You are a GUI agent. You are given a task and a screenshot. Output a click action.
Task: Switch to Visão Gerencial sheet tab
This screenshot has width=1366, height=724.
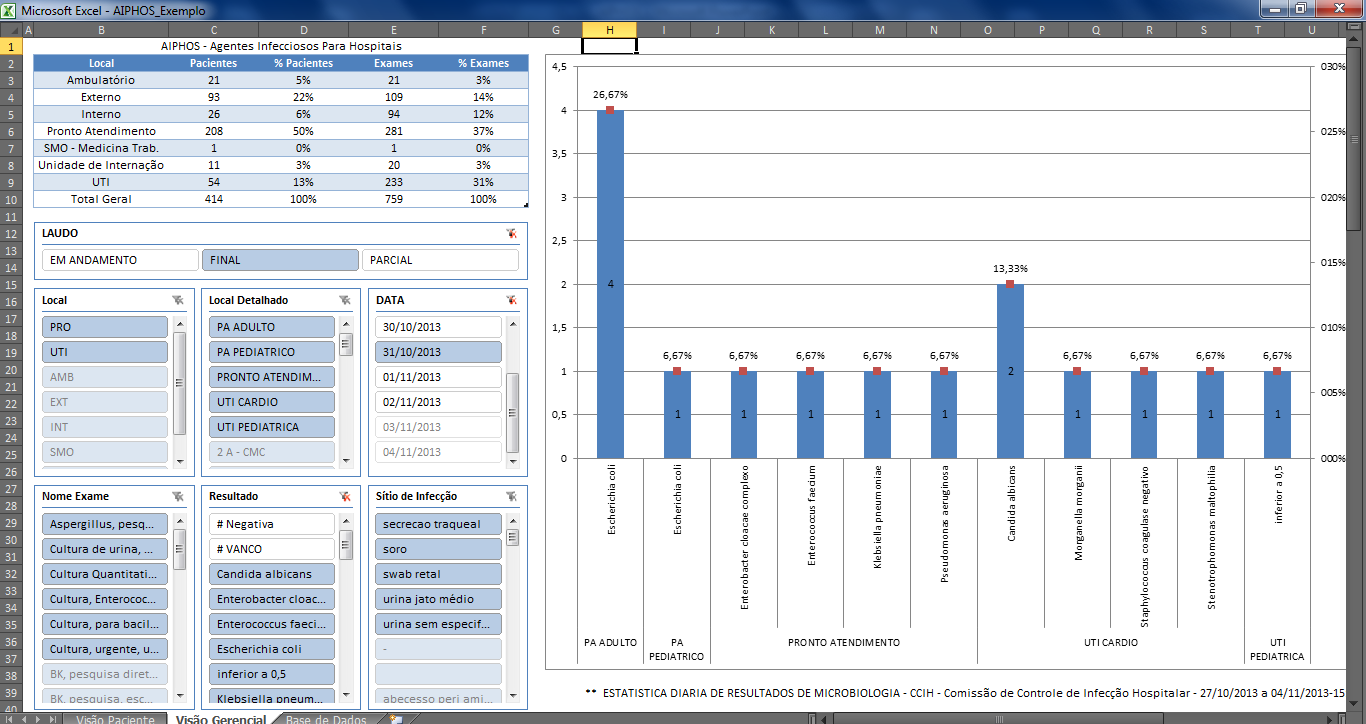coord(221,719)
